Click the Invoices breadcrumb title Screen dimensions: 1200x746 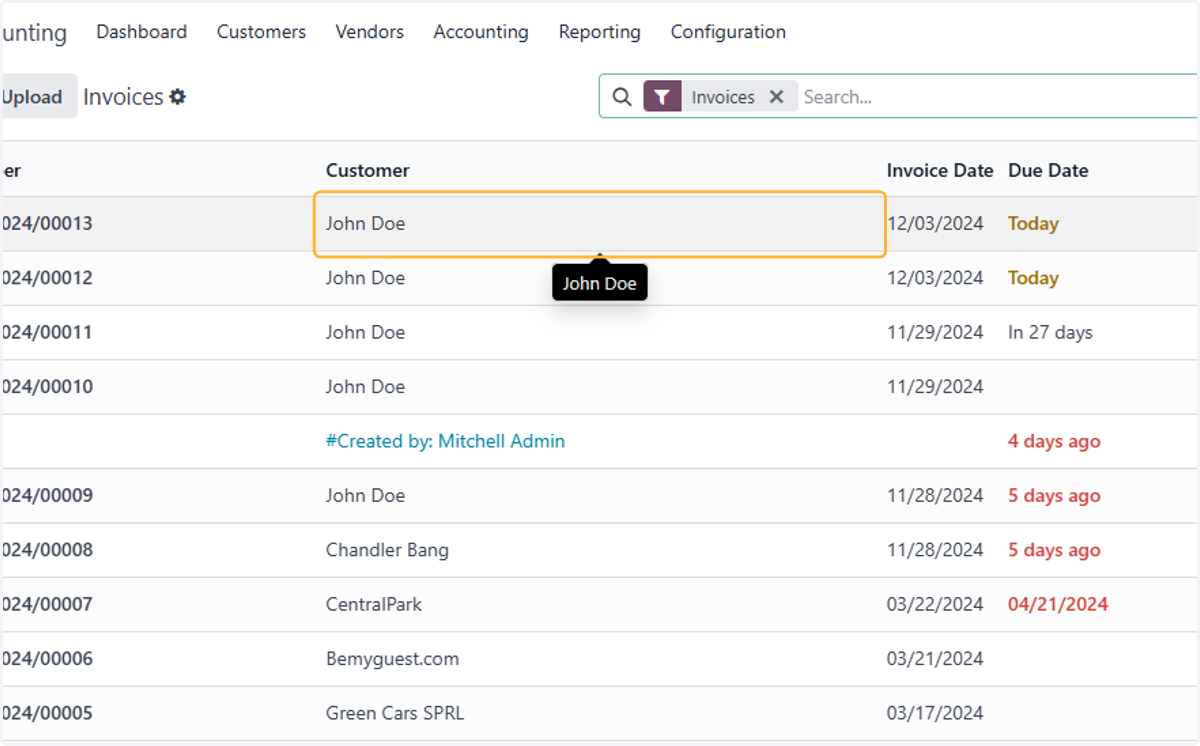point(123,97)
